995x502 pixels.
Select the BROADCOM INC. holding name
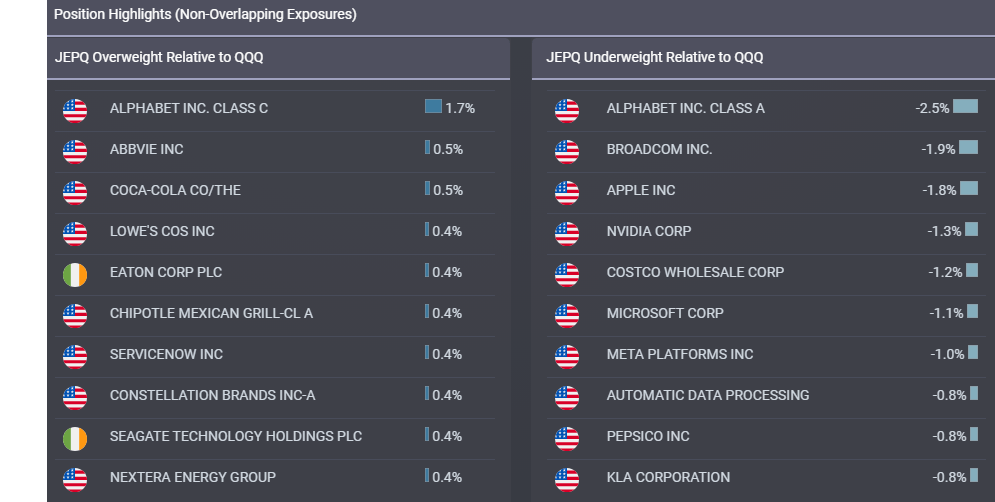659,149
